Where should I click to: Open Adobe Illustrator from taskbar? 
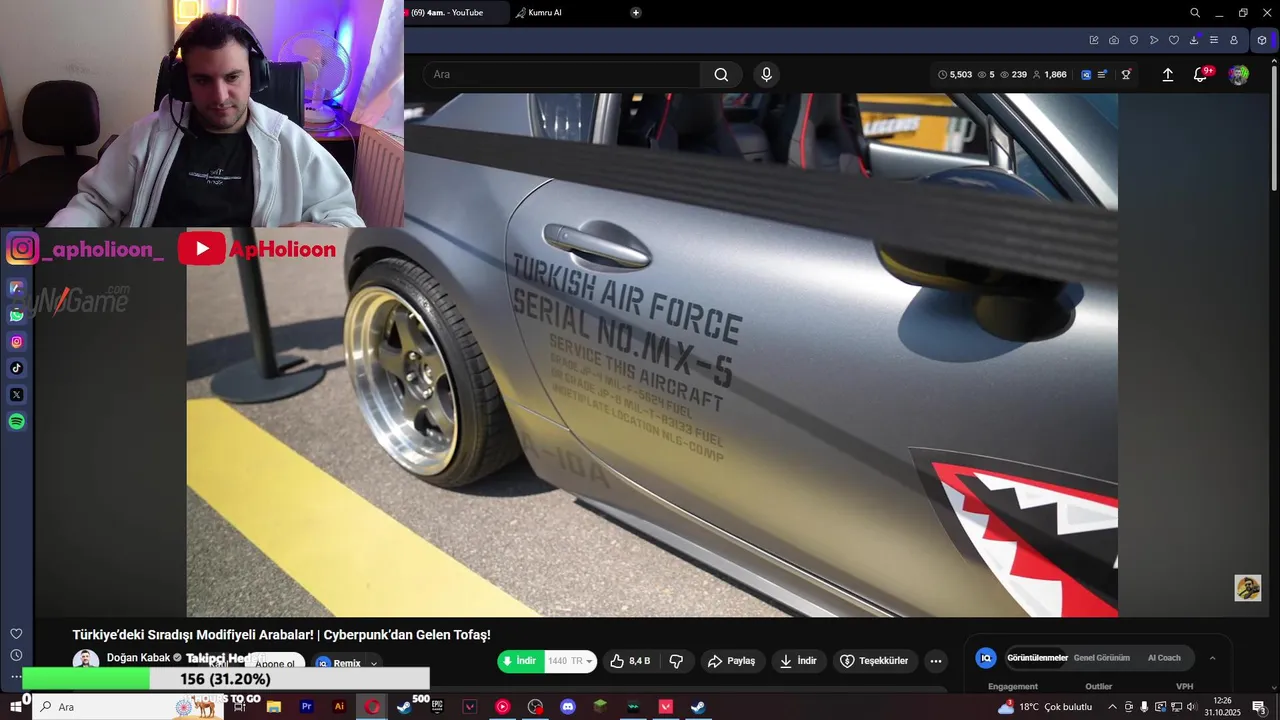click(x=339, y=707)
